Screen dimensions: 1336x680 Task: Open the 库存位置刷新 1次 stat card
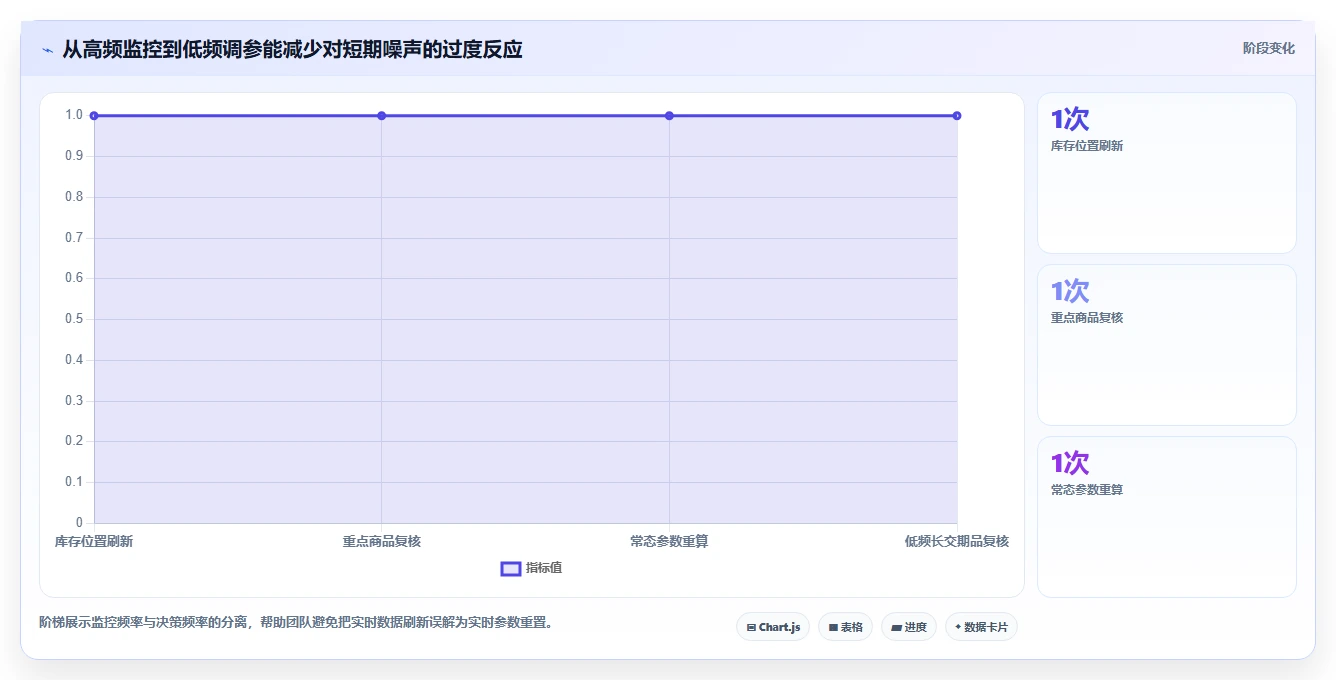(x=1167, y=173)
